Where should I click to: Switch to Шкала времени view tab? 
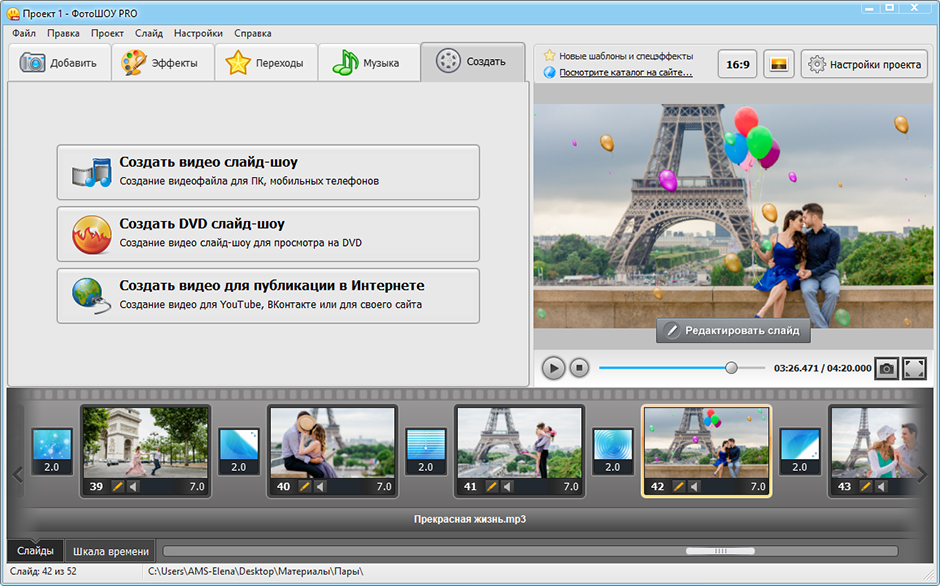111,551
